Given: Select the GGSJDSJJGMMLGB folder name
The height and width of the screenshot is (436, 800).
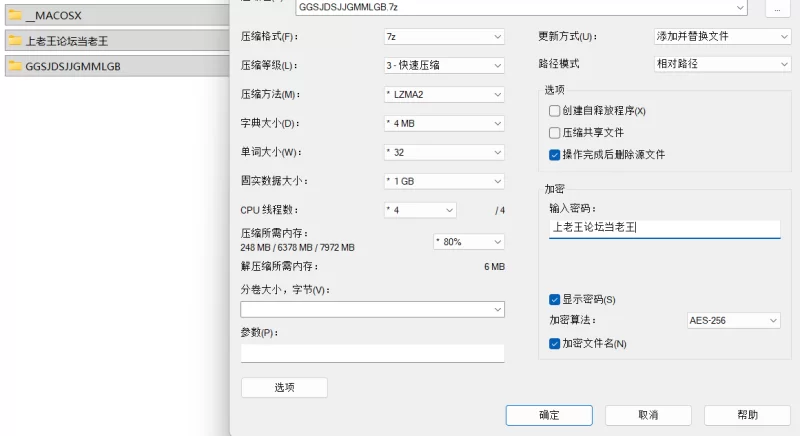Looking at the screenshot, I should pyautogui.click(x=73, y=66).
